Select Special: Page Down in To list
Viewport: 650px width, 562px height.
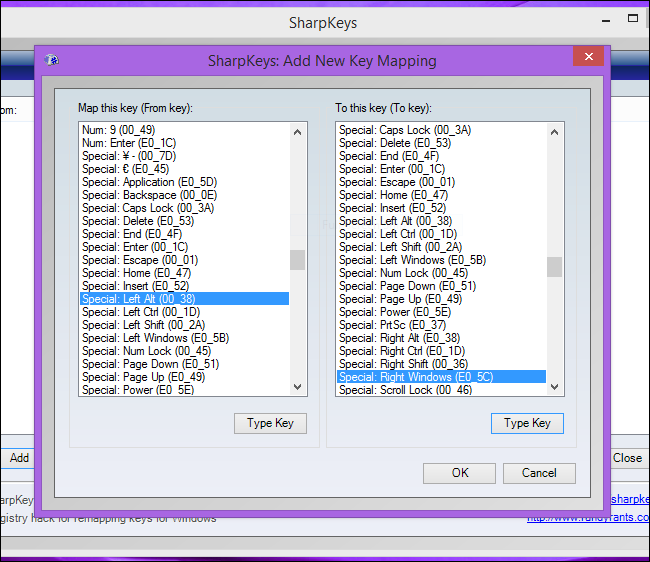441,286
